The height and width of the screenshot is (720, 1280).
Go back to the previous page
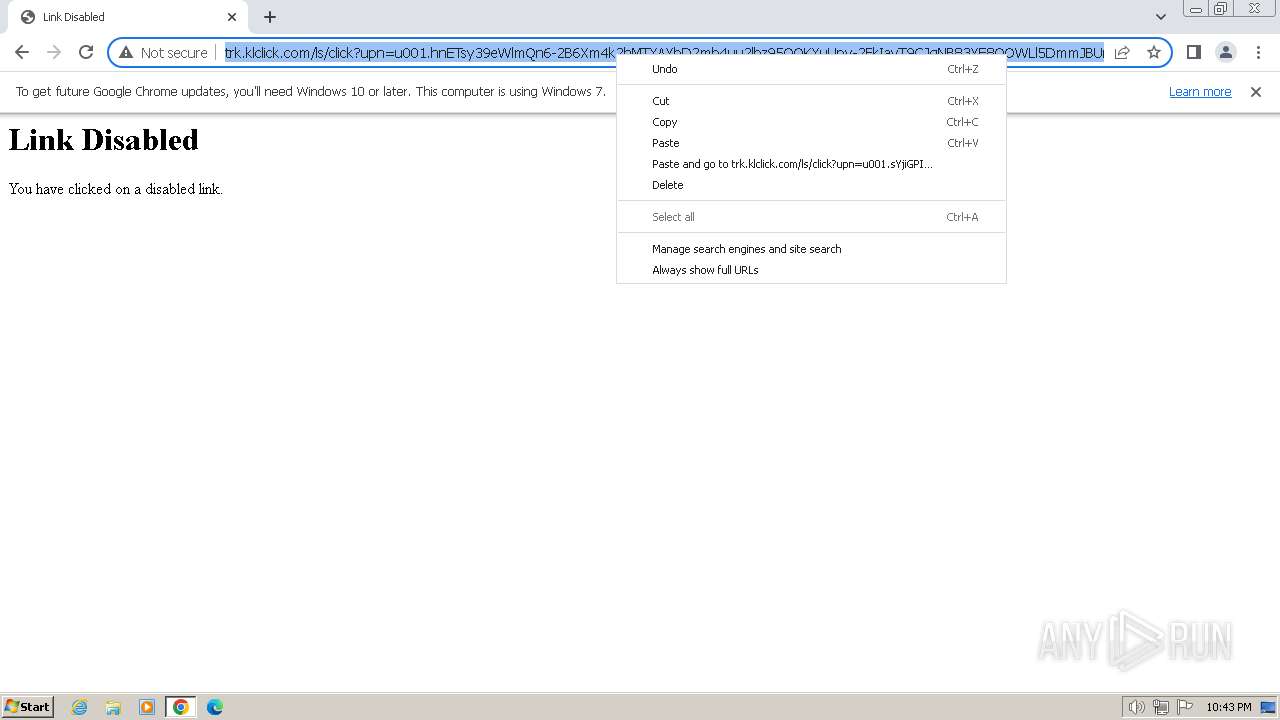(22, 52)
